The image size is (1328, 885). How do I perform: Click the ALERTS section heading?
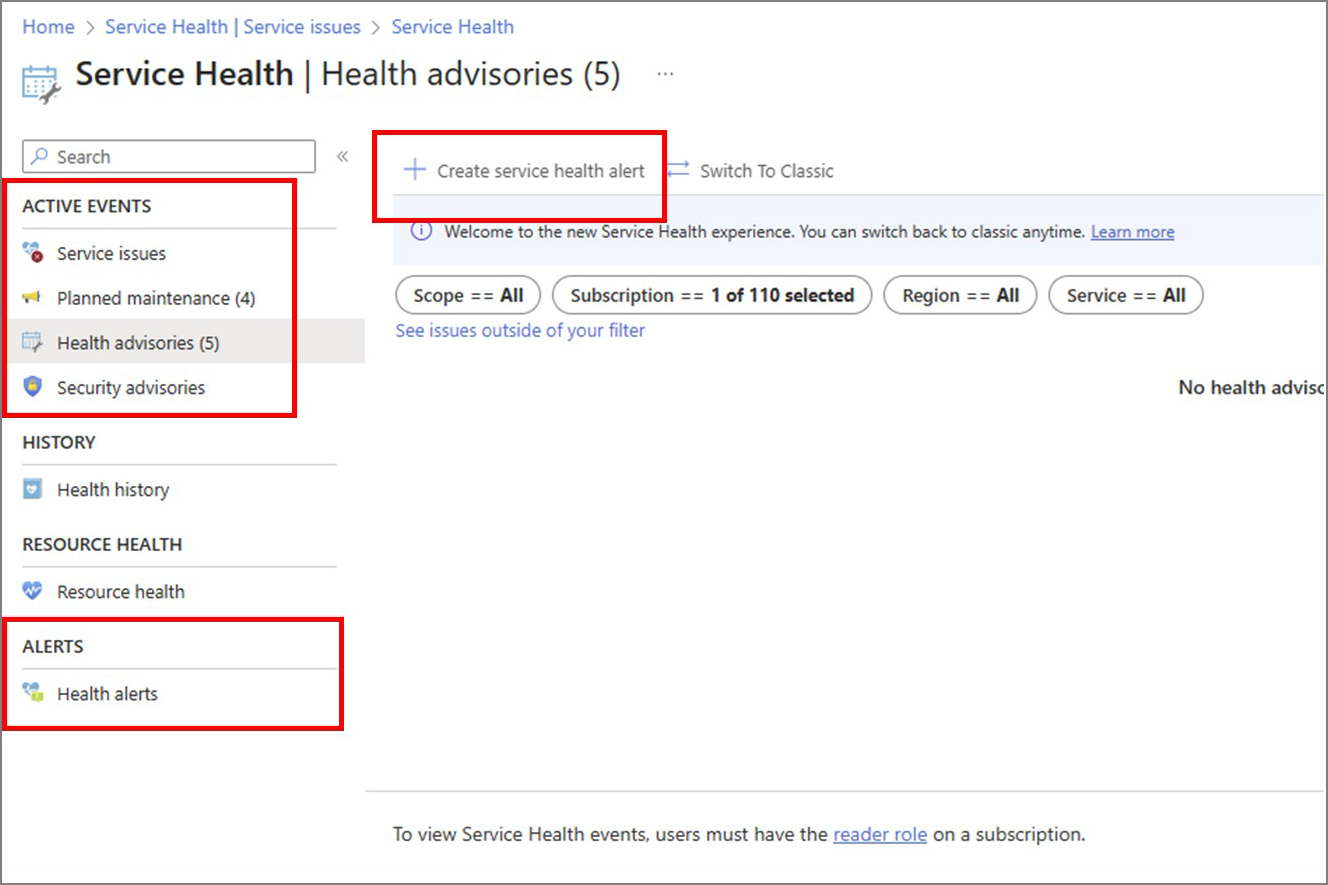(53, 646)
